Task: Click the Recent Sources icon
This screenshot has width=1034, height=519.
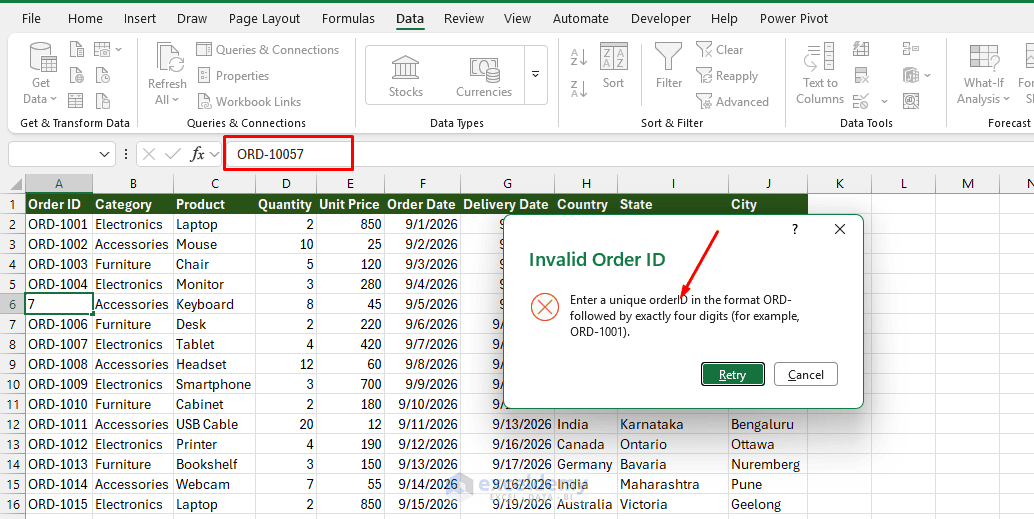Action: [x=102, y=75]
